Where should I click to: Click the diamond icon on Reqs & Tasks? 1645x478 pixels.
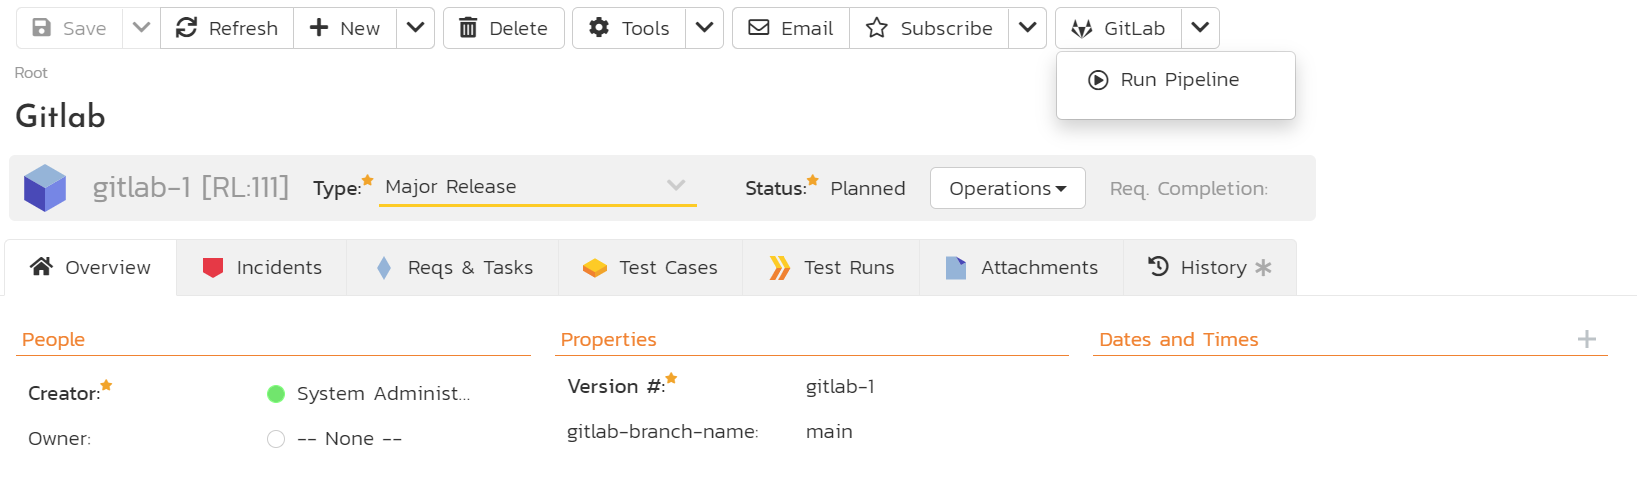pyautogui.click(x=384, y=268)
